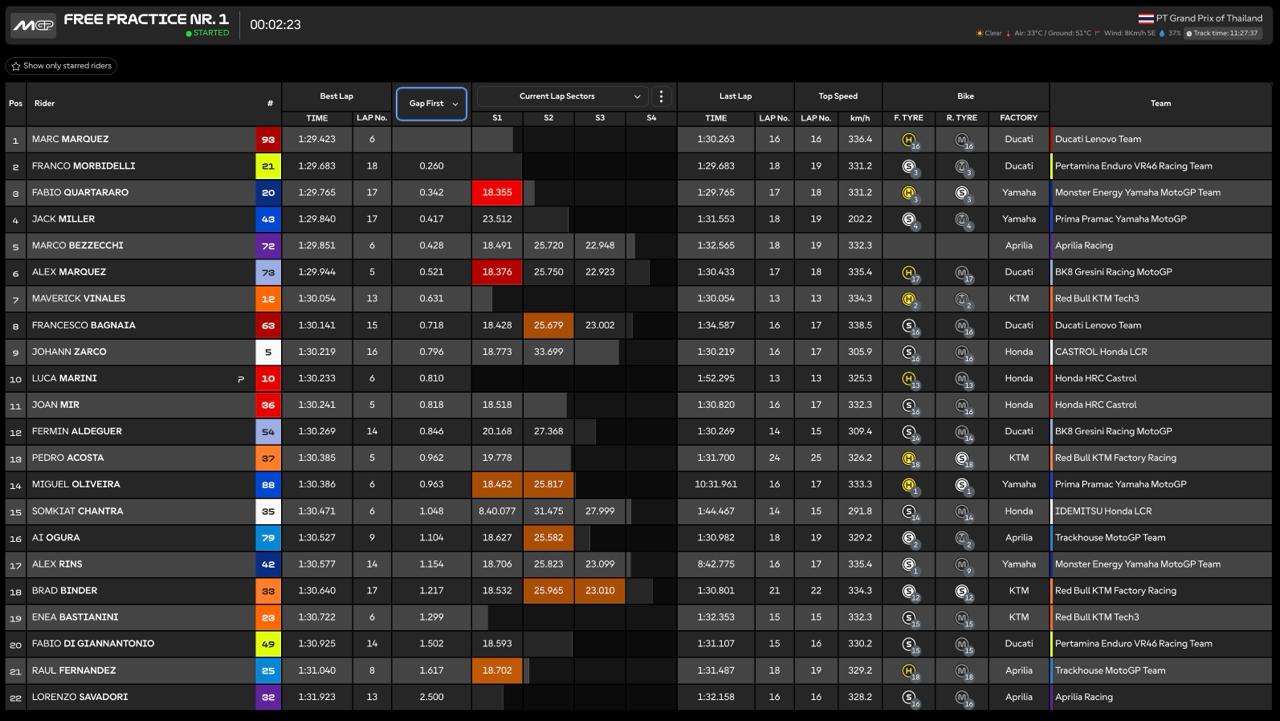Click Ai Ogura's front tyre icon
1280x721 pixels.
coord(909,538)
